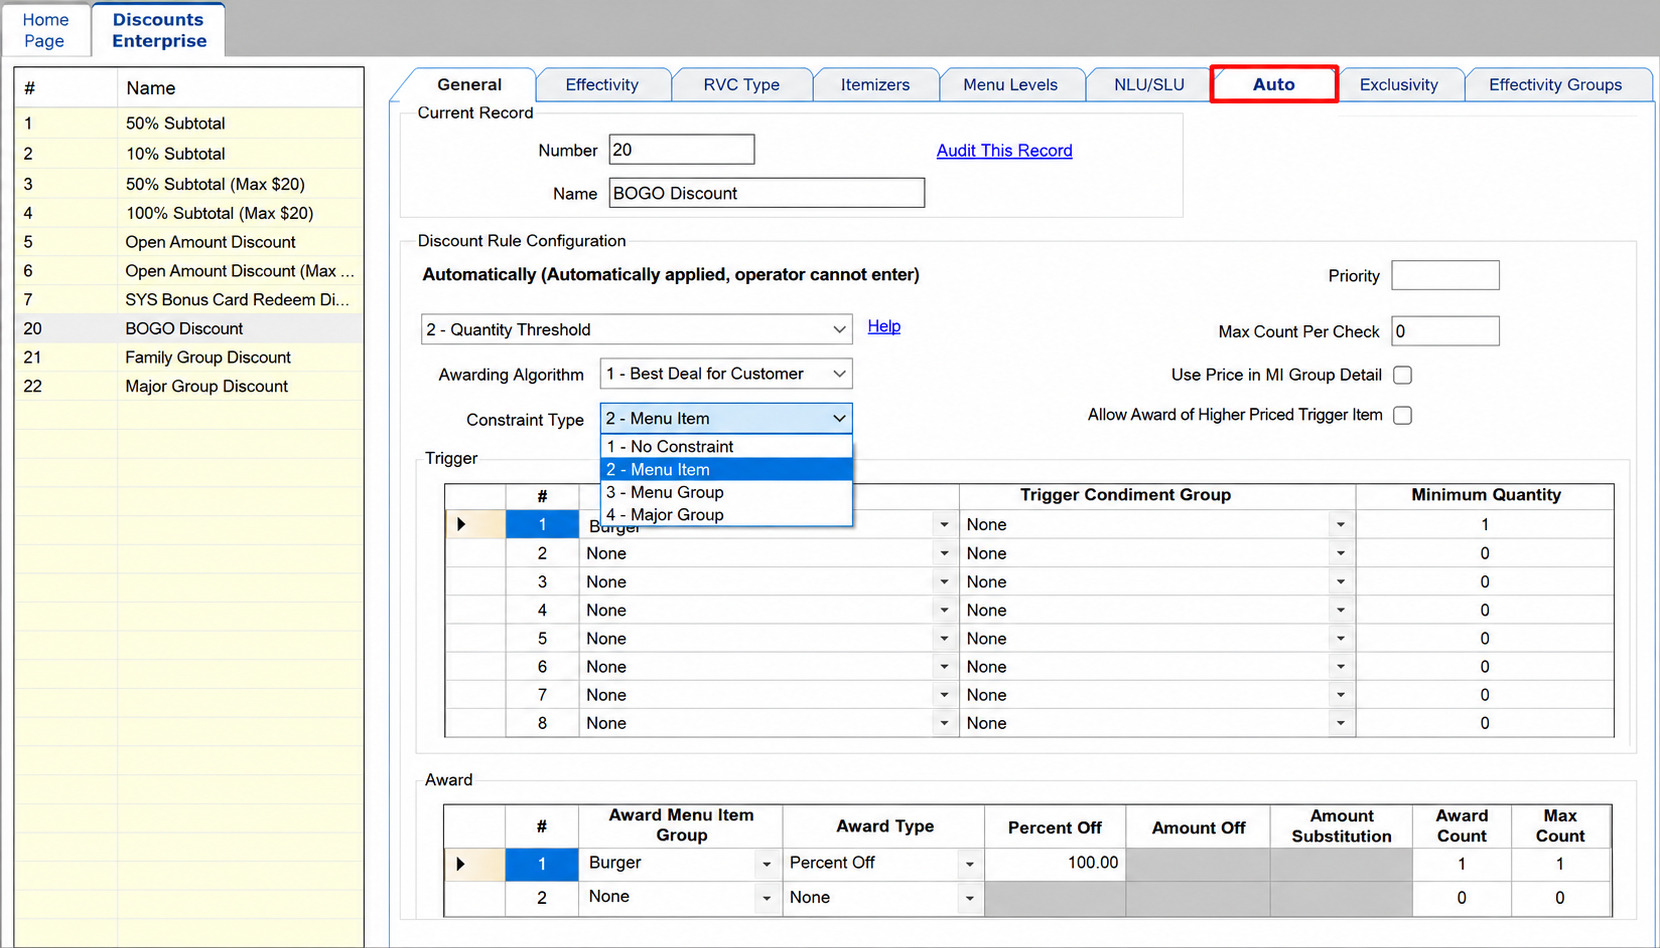Screen dimensions: 1660x948
Task: Open trigger row 8 condiment group dropdown arrow
Action: 1340,723
